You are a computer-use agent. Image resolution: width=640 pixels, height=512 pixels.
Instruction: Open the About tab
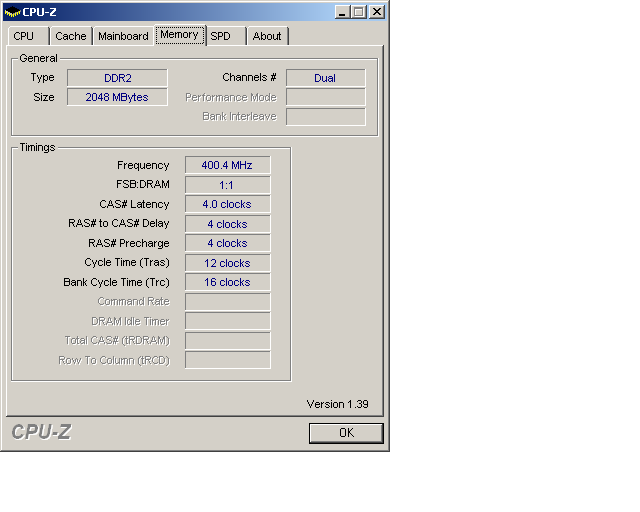point(267,36)
